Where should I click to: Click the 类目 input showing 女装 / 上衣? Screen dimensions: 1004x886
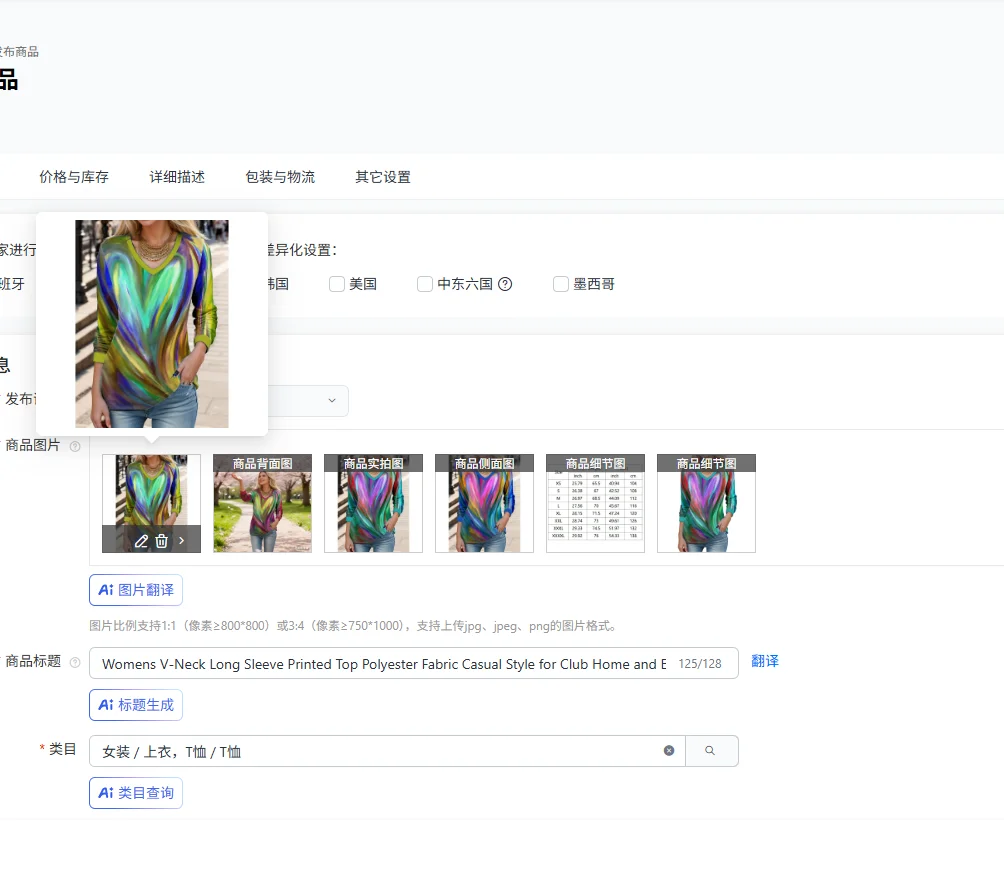pos(387,751)
